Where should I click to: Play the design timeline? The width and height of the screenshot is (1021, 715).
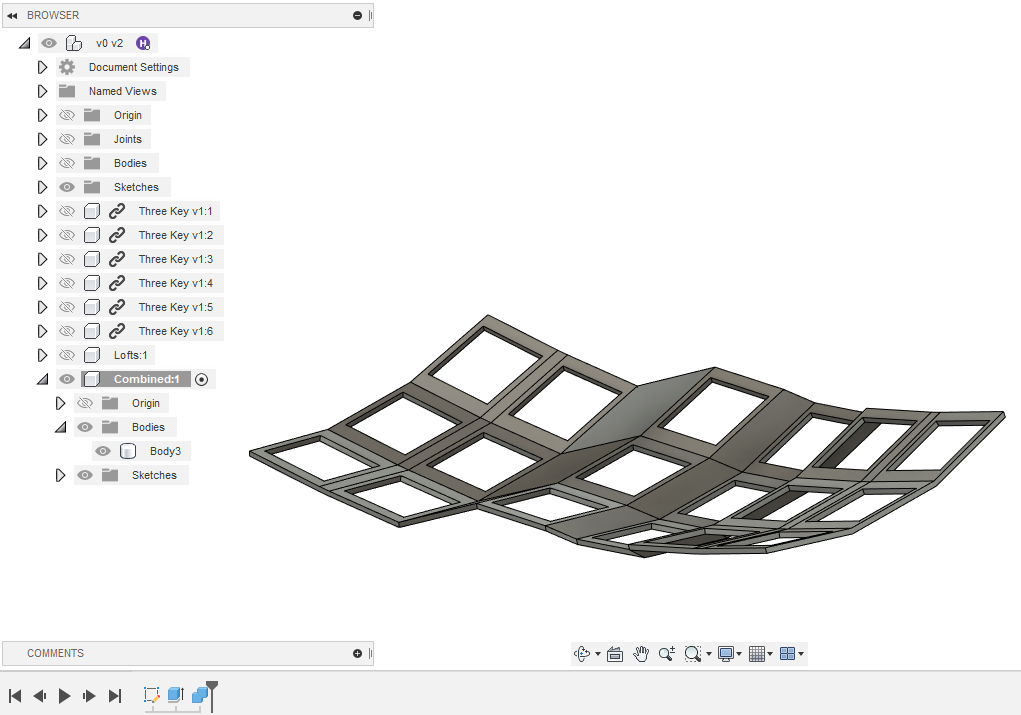tap(64, 696)
